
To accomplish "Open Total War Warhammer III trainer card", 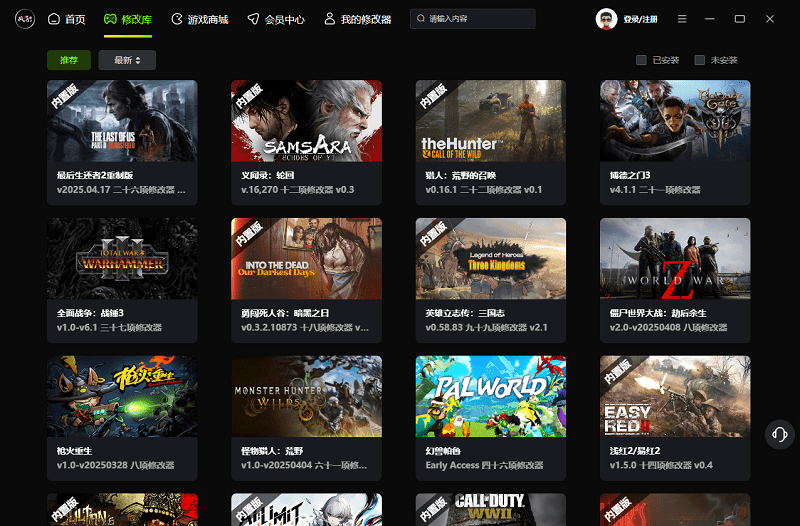I will click(122, 259).
